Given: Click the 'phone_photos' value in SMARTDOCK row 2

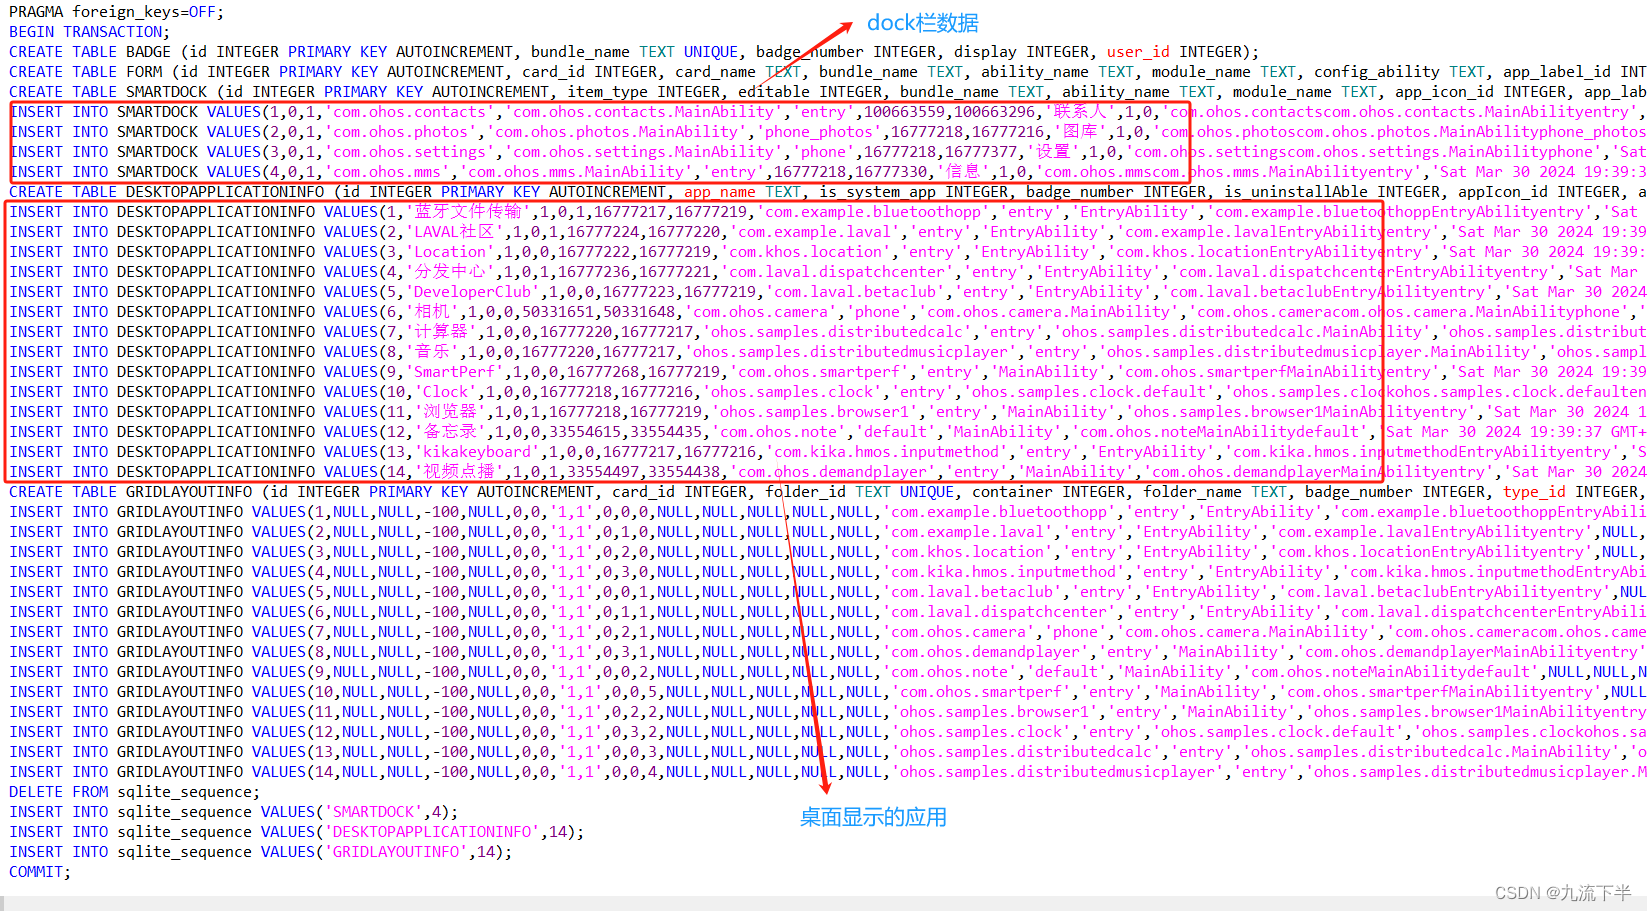Looking at the screenshot, I should point(819,132).
